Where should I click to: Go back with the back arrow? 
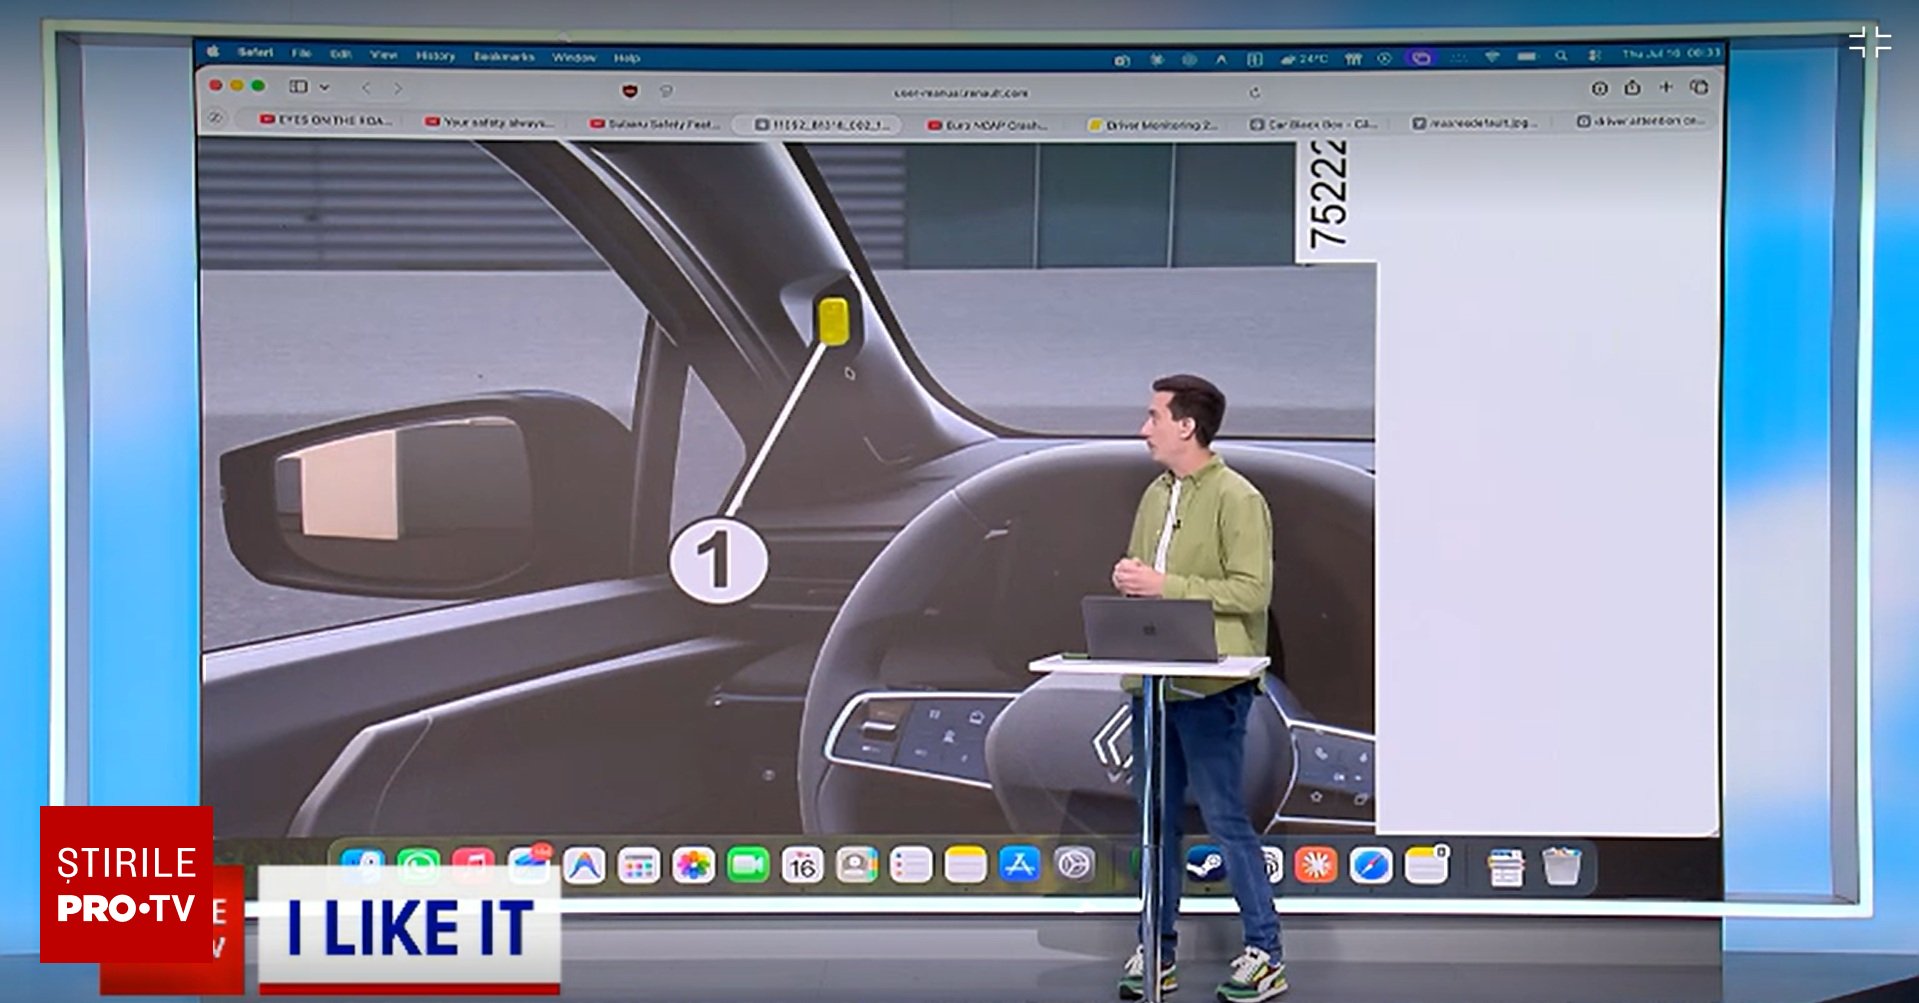coord(366,88)
